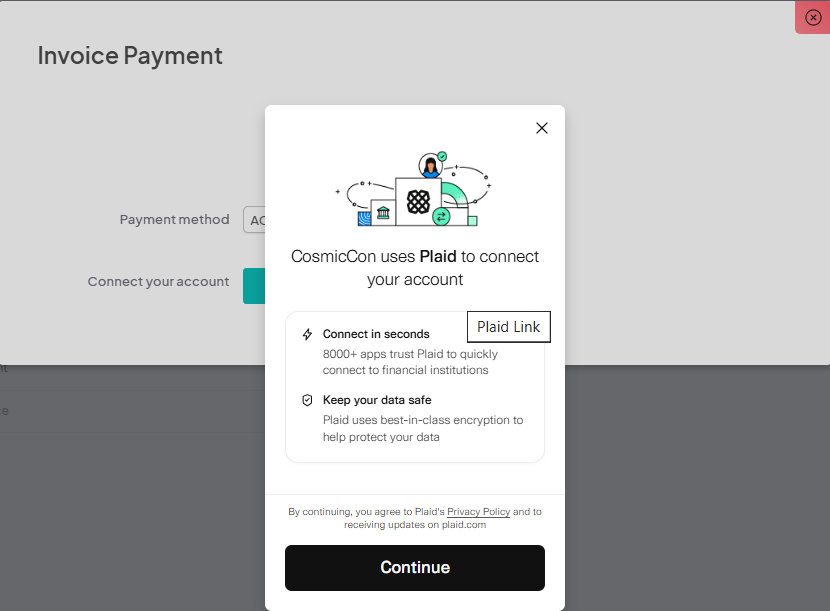The image size is (830, 611).
Task: Click the Plaid logo in the illustration
Action: 418,202
